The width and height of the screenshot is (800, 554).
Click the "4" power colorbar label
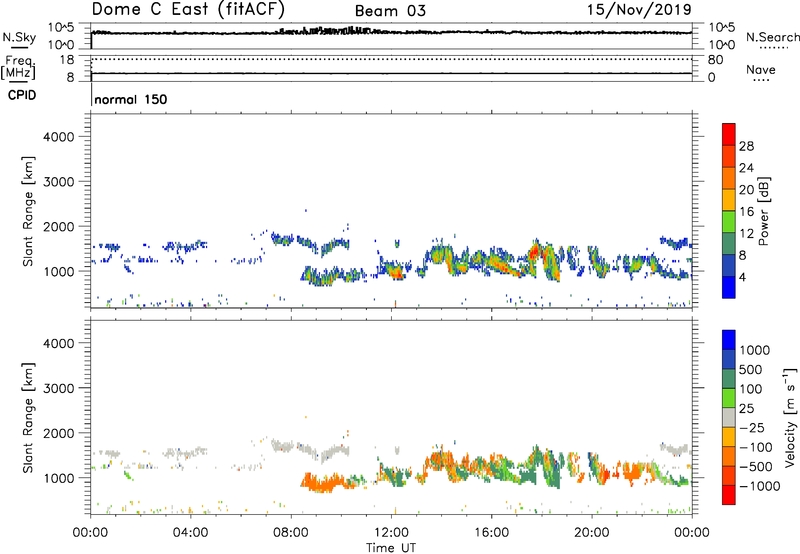click(x=743, y=278)
